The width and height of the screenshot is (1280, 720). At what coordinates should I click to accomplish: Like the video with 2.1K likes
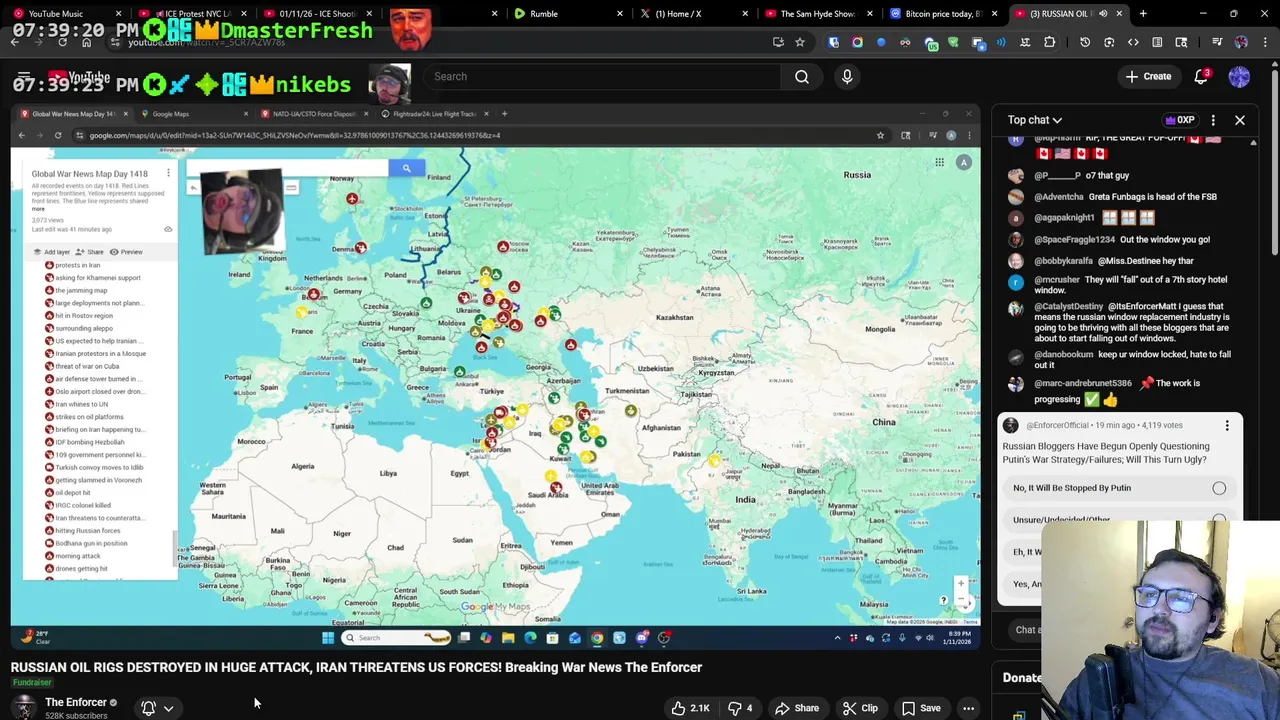click(x=690, y=708)
